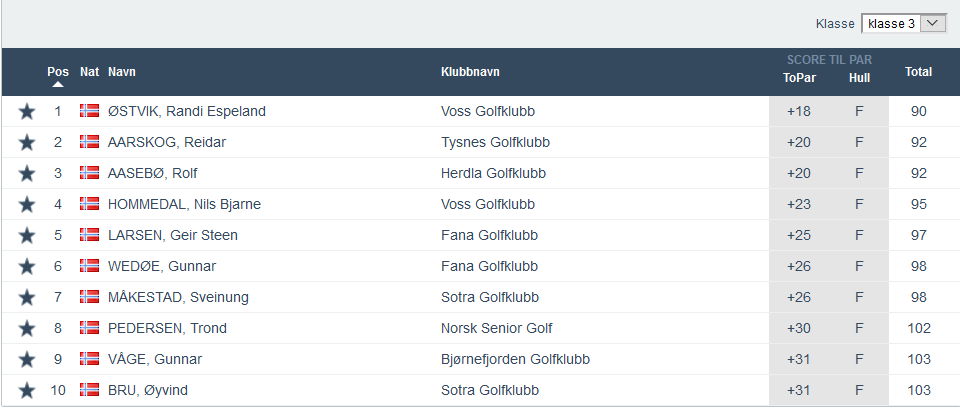The image size is (960, 409).
Task: Mark AASEBØ, Rolf as favorite
Action: 27,173
